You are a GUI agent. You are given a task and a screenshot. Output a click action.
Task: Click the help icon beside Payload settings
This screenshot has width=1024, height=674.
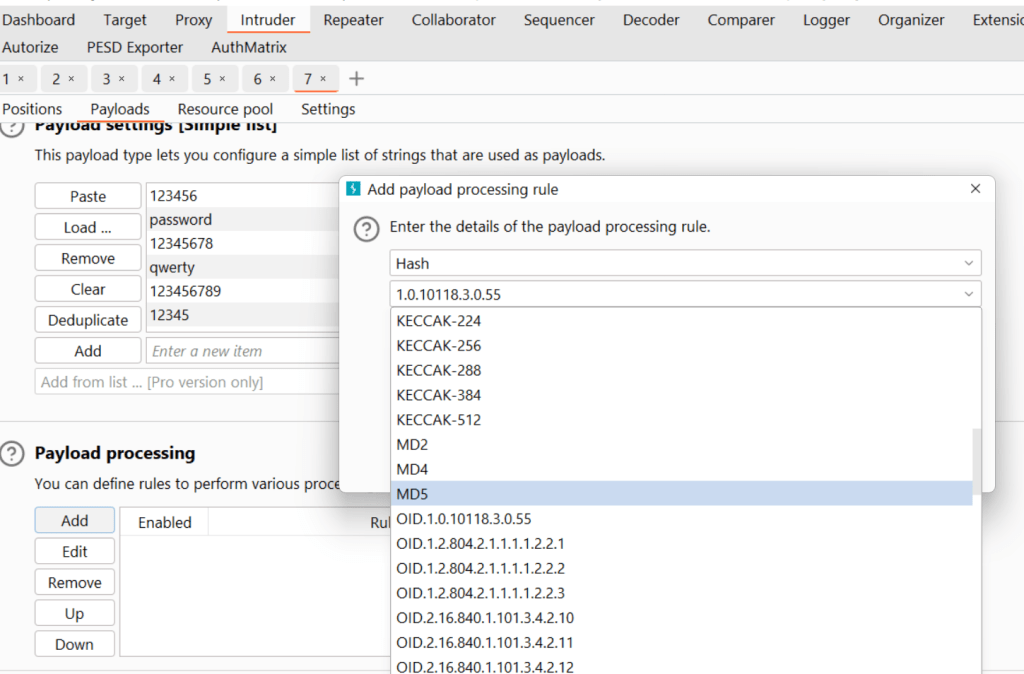[12, 127]
